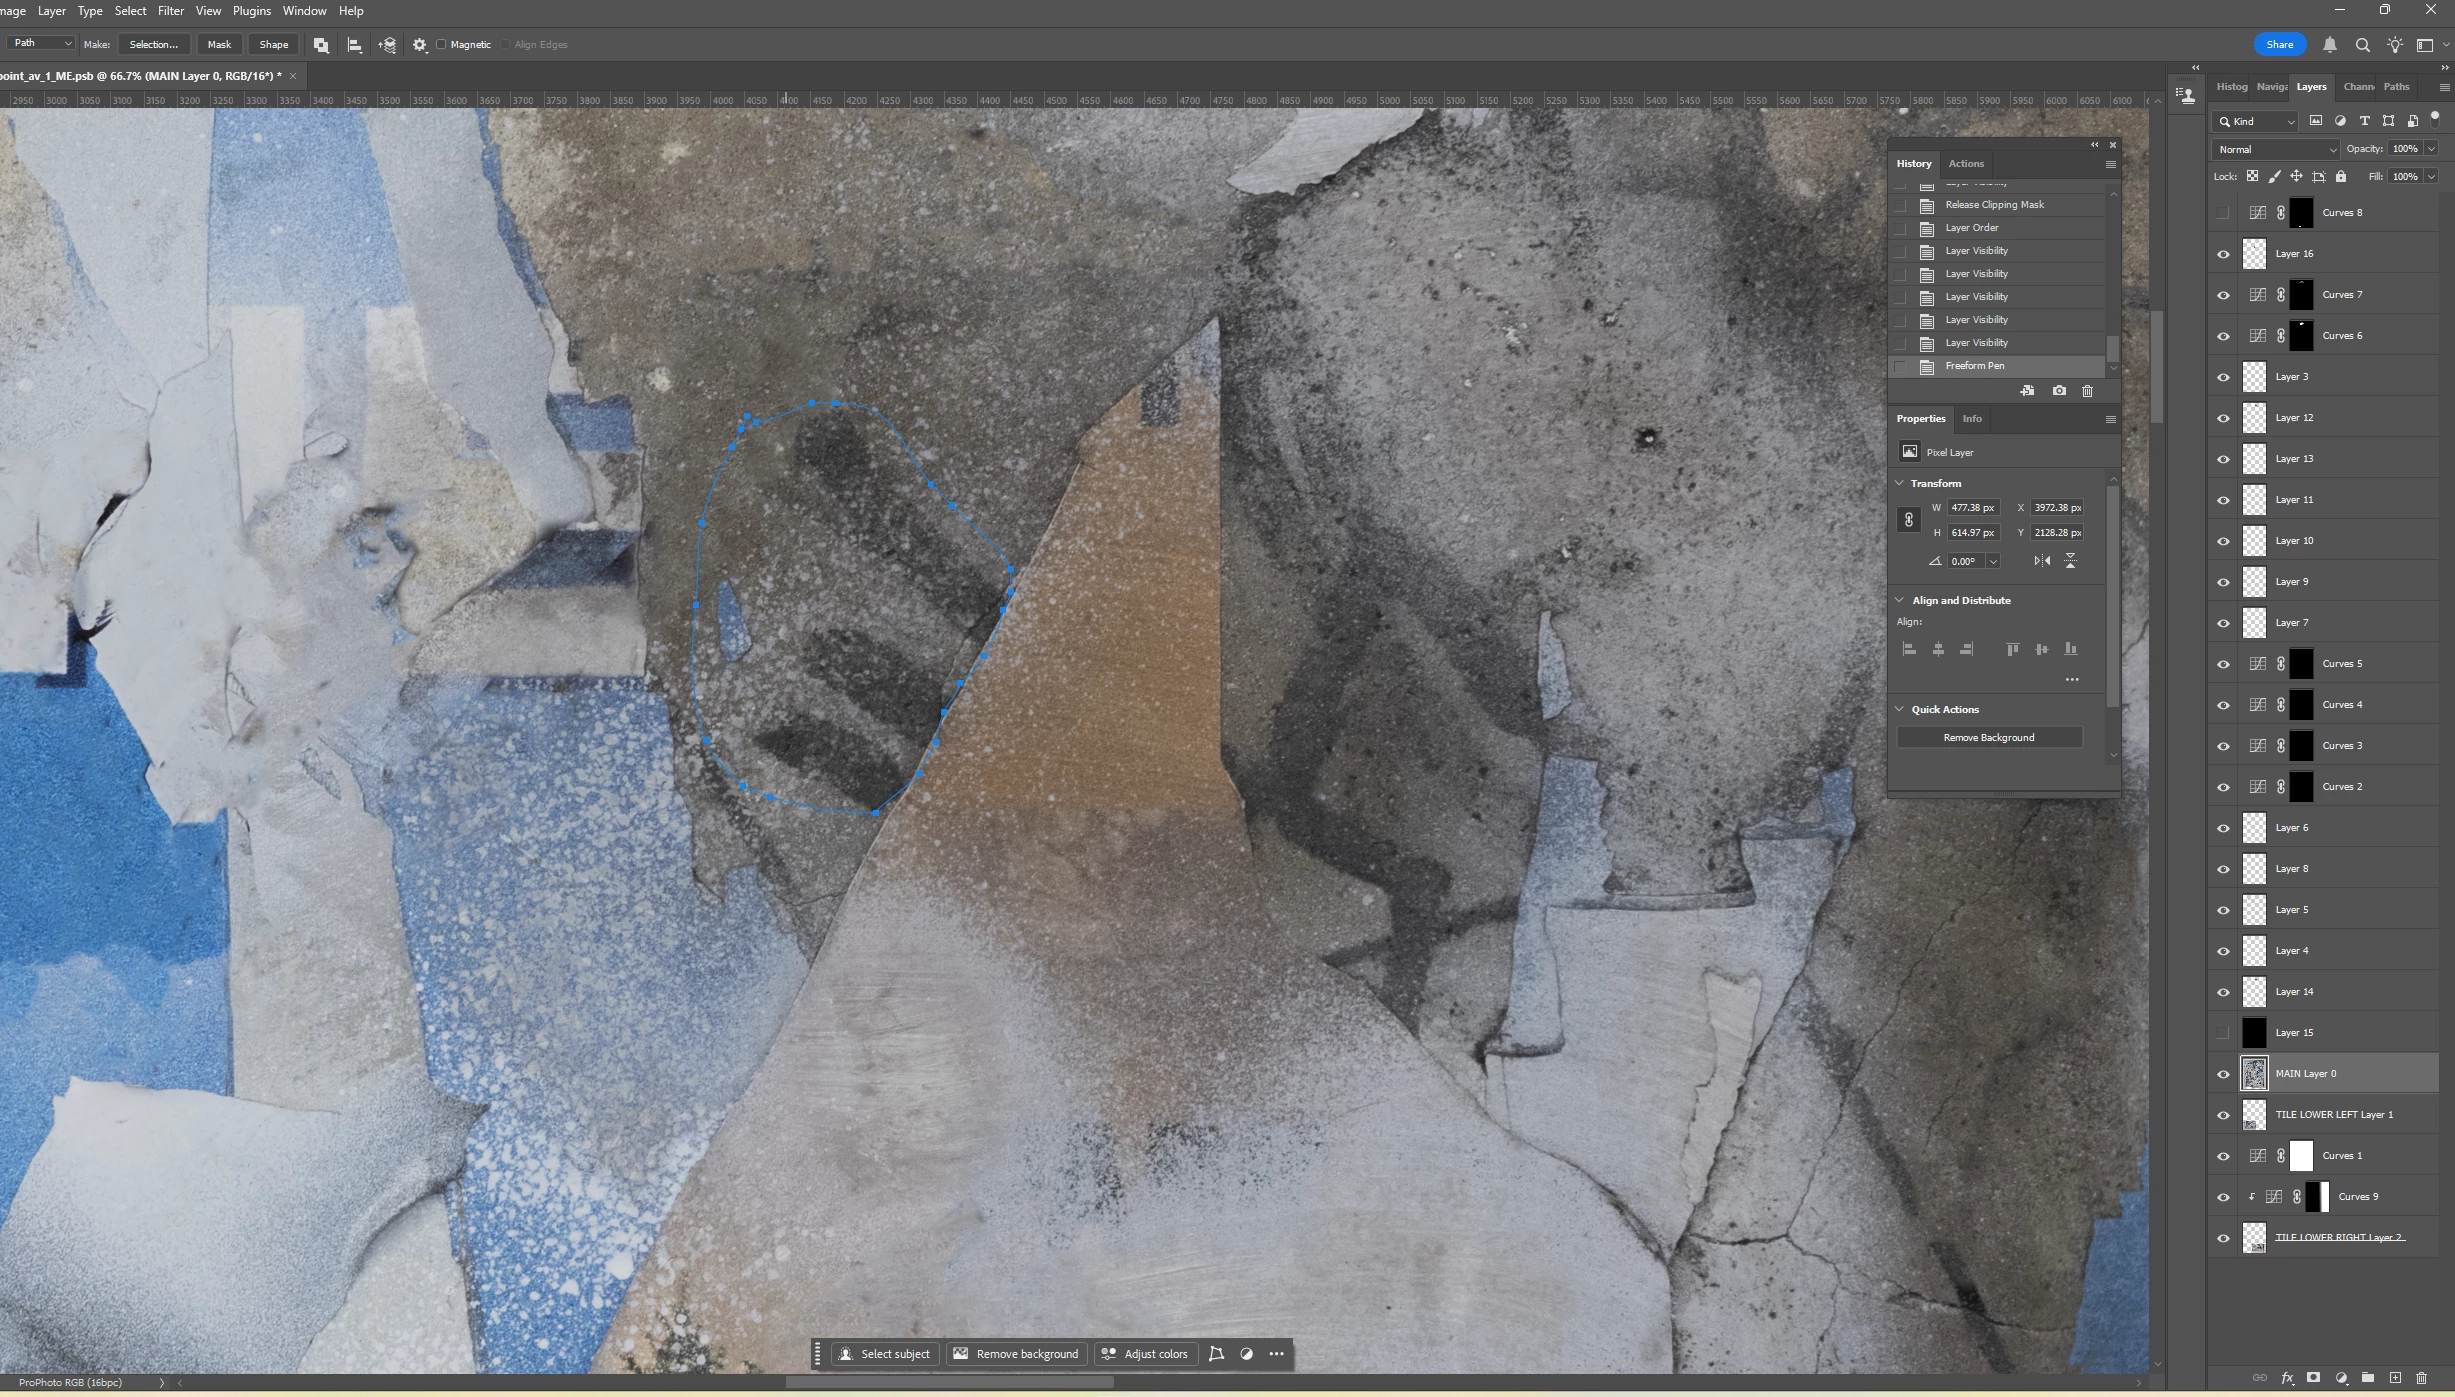Click the Remove Background button in Properties
Viewport: 2455px width, 1397px height.
tap(1988, 738)
